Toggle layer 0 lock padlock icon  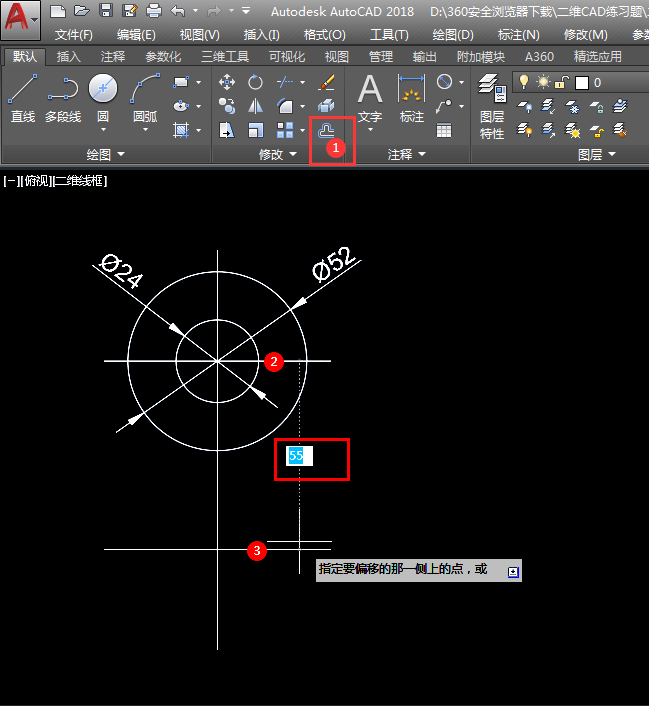click(x=561, y=82)
